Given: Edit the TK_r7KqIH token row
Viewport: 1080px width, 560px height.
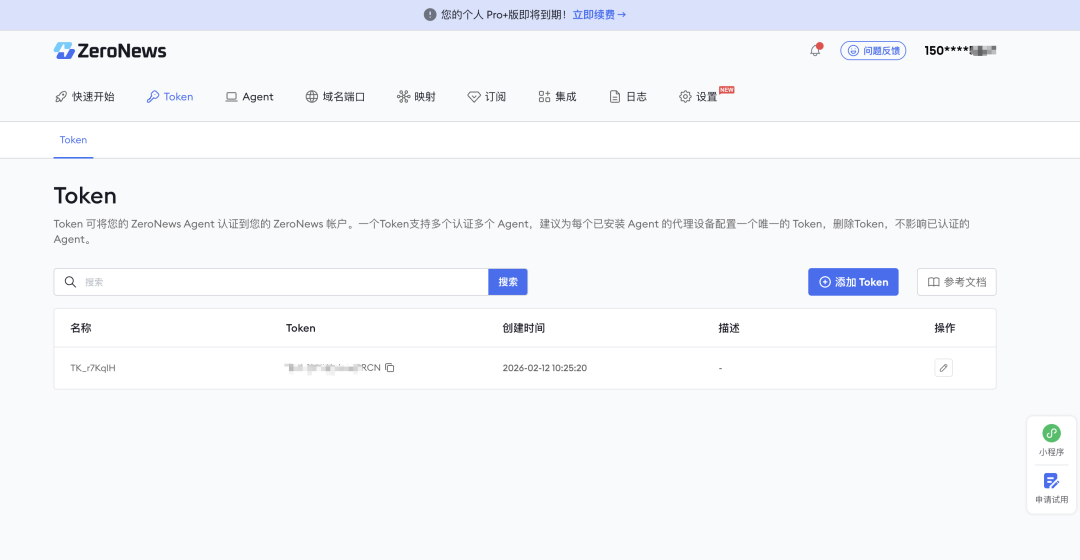Looking at the screenshot, I should [x=944, y=368].
